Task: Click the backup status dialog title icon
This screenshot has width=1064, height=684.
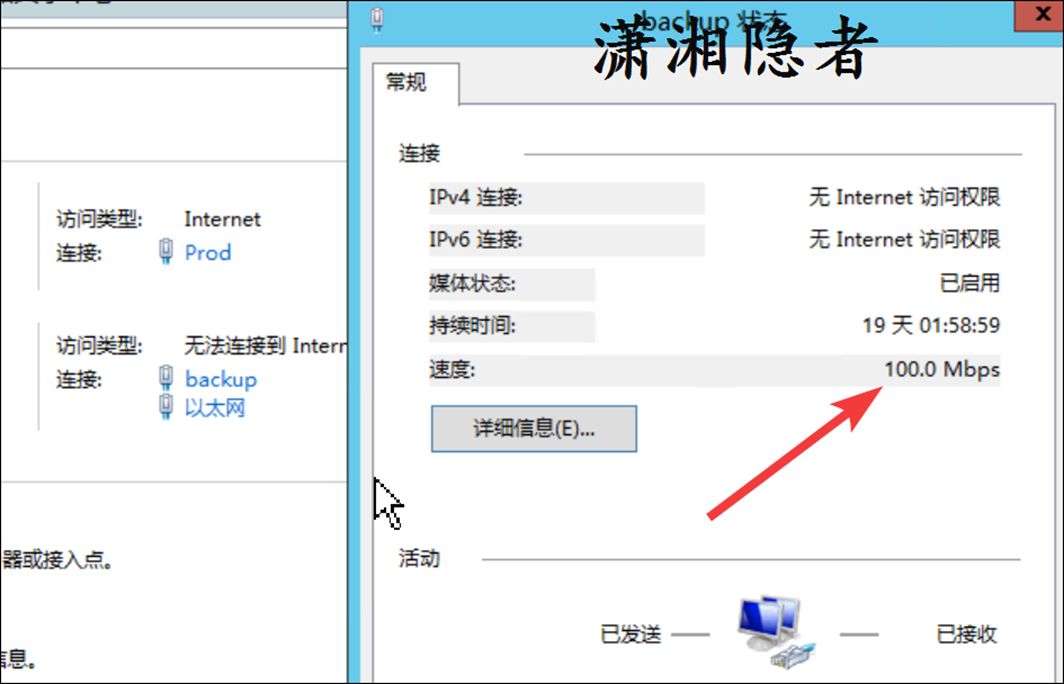Action: click(378, 19)
